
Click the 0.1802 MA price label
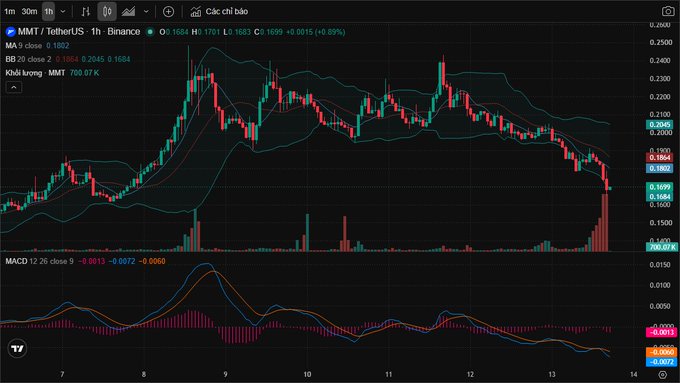(660, 168)
